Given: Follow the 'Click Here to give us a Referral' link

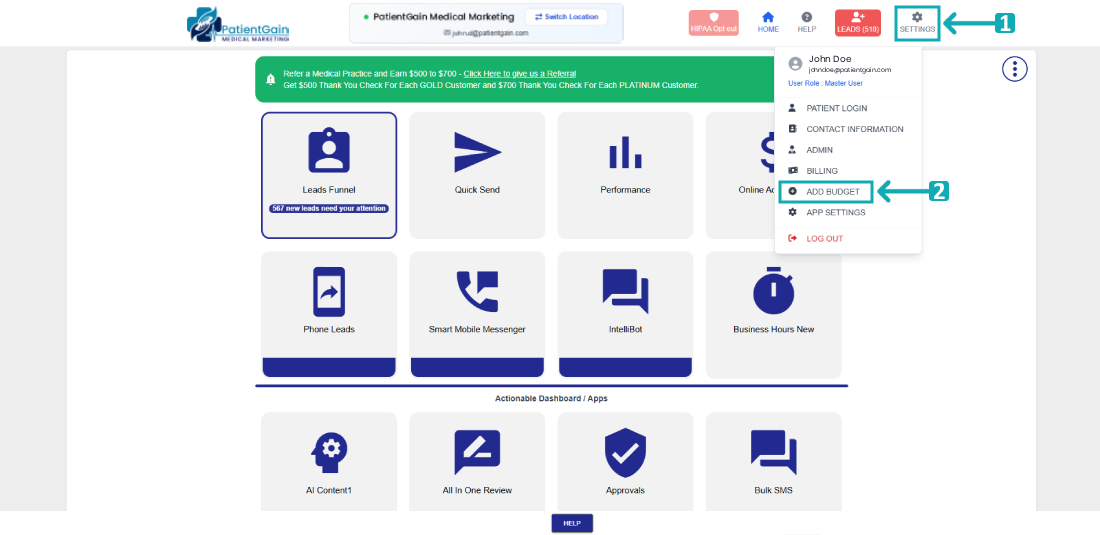Looking at the screenshot, I should [x=520, y=74].
